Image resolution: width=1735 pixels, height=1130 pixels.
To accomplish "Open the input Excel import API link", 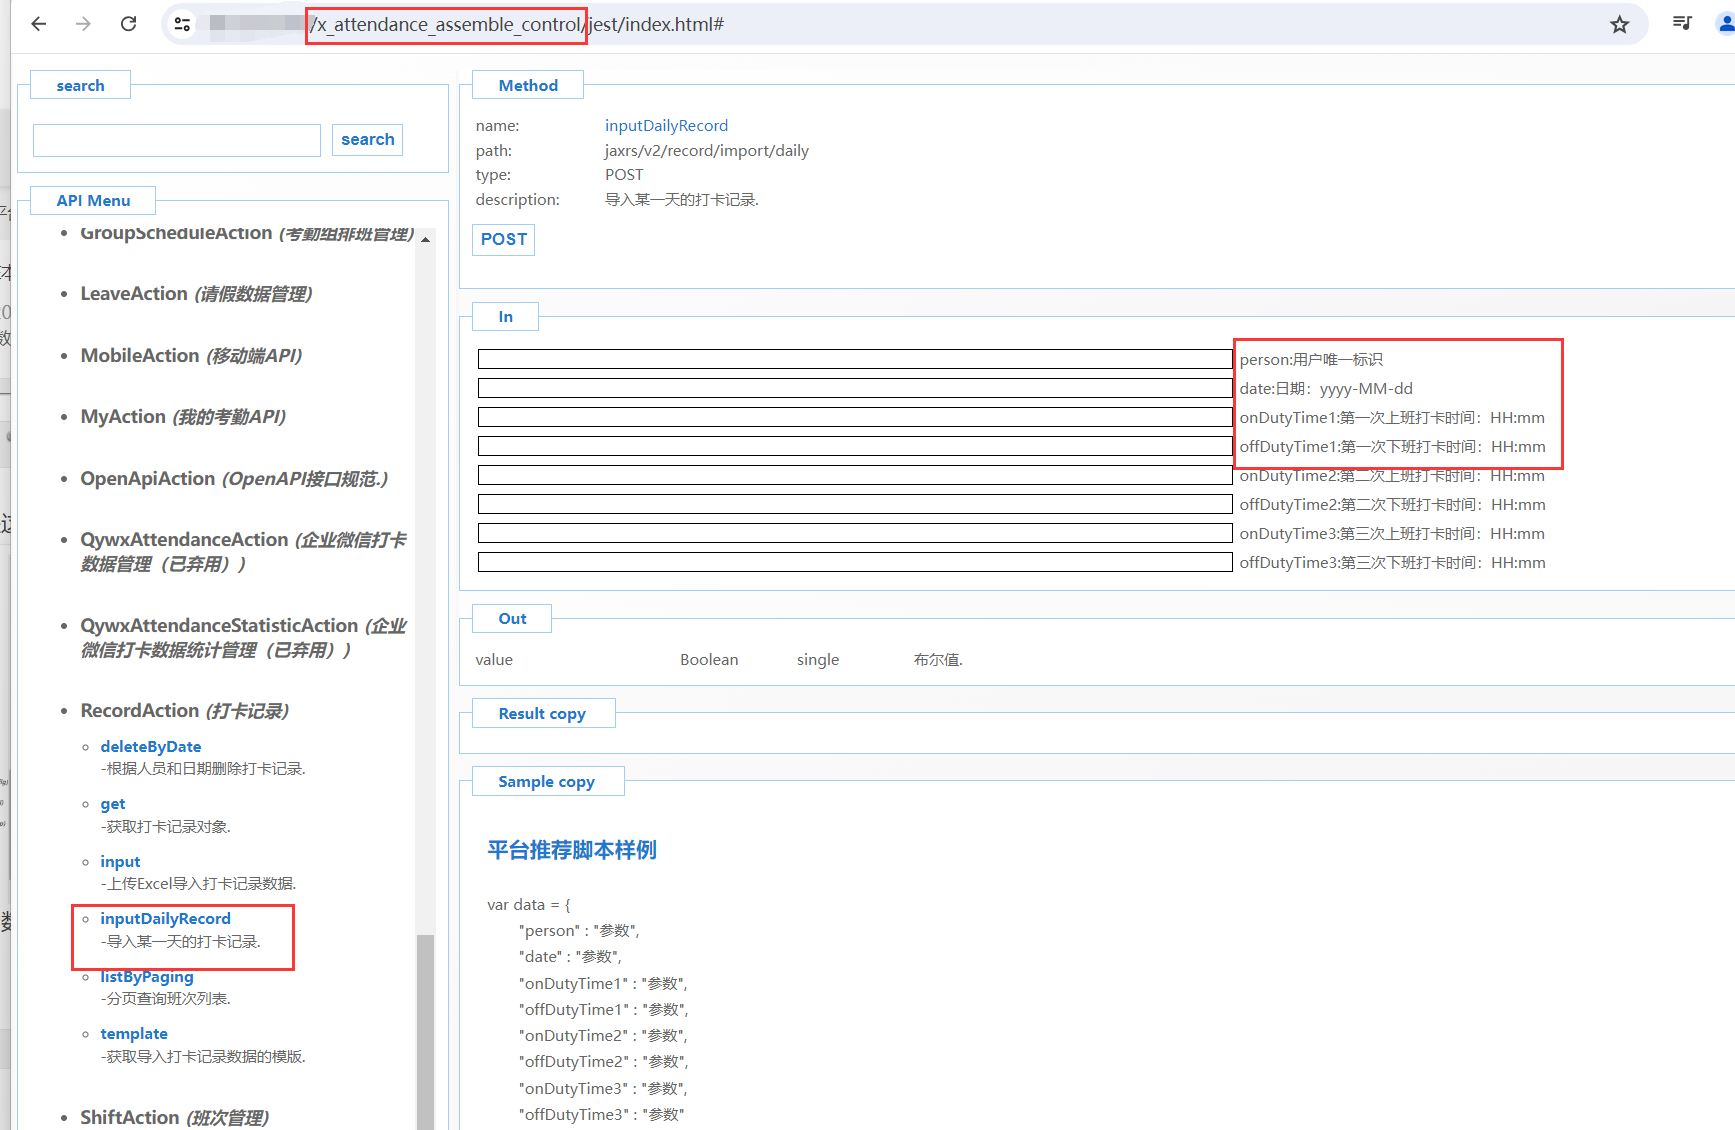I will [x=120, y=862].
